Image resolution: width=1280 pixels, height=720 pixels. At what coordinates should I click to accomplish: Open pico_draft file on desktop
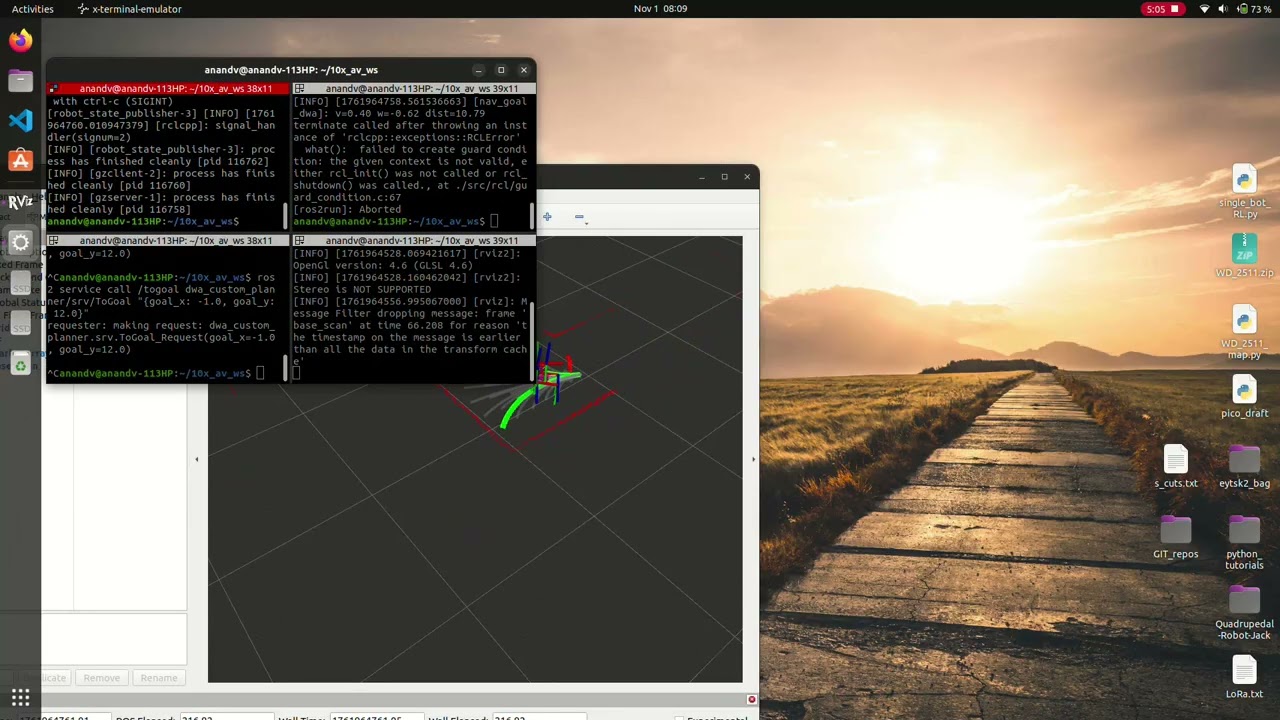pyautogui.click(x=1244, y=397)
